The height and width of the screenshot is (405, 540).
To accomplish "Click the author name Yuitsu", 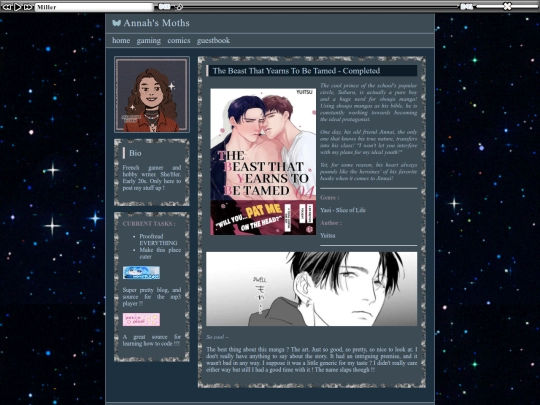I will [328, 236].
